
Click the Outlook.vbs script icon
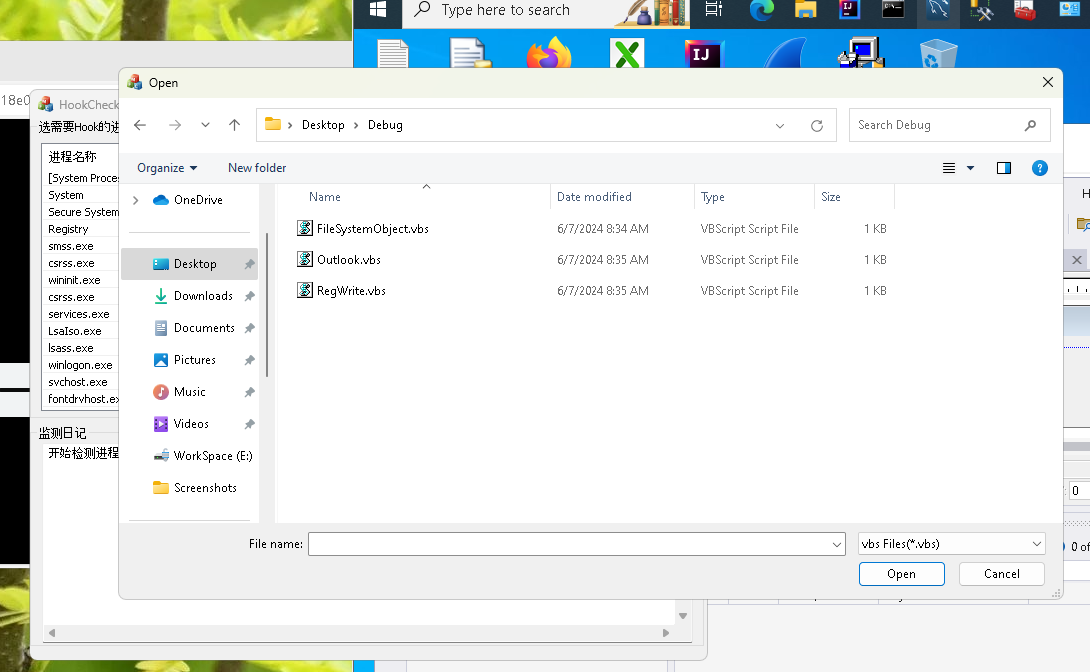[304, 259]
